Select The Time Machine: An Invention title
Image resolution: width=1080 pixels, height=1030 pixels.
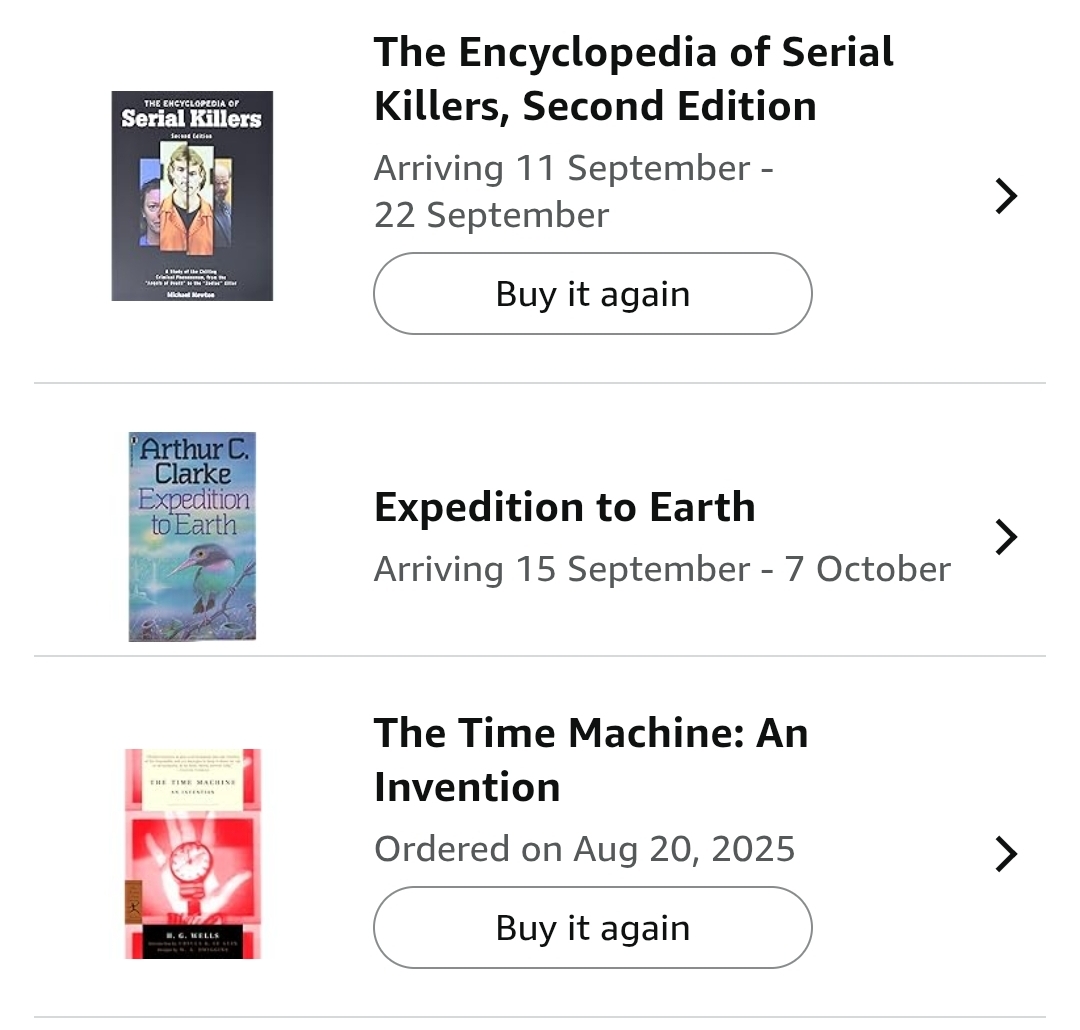tap(591, 759)
